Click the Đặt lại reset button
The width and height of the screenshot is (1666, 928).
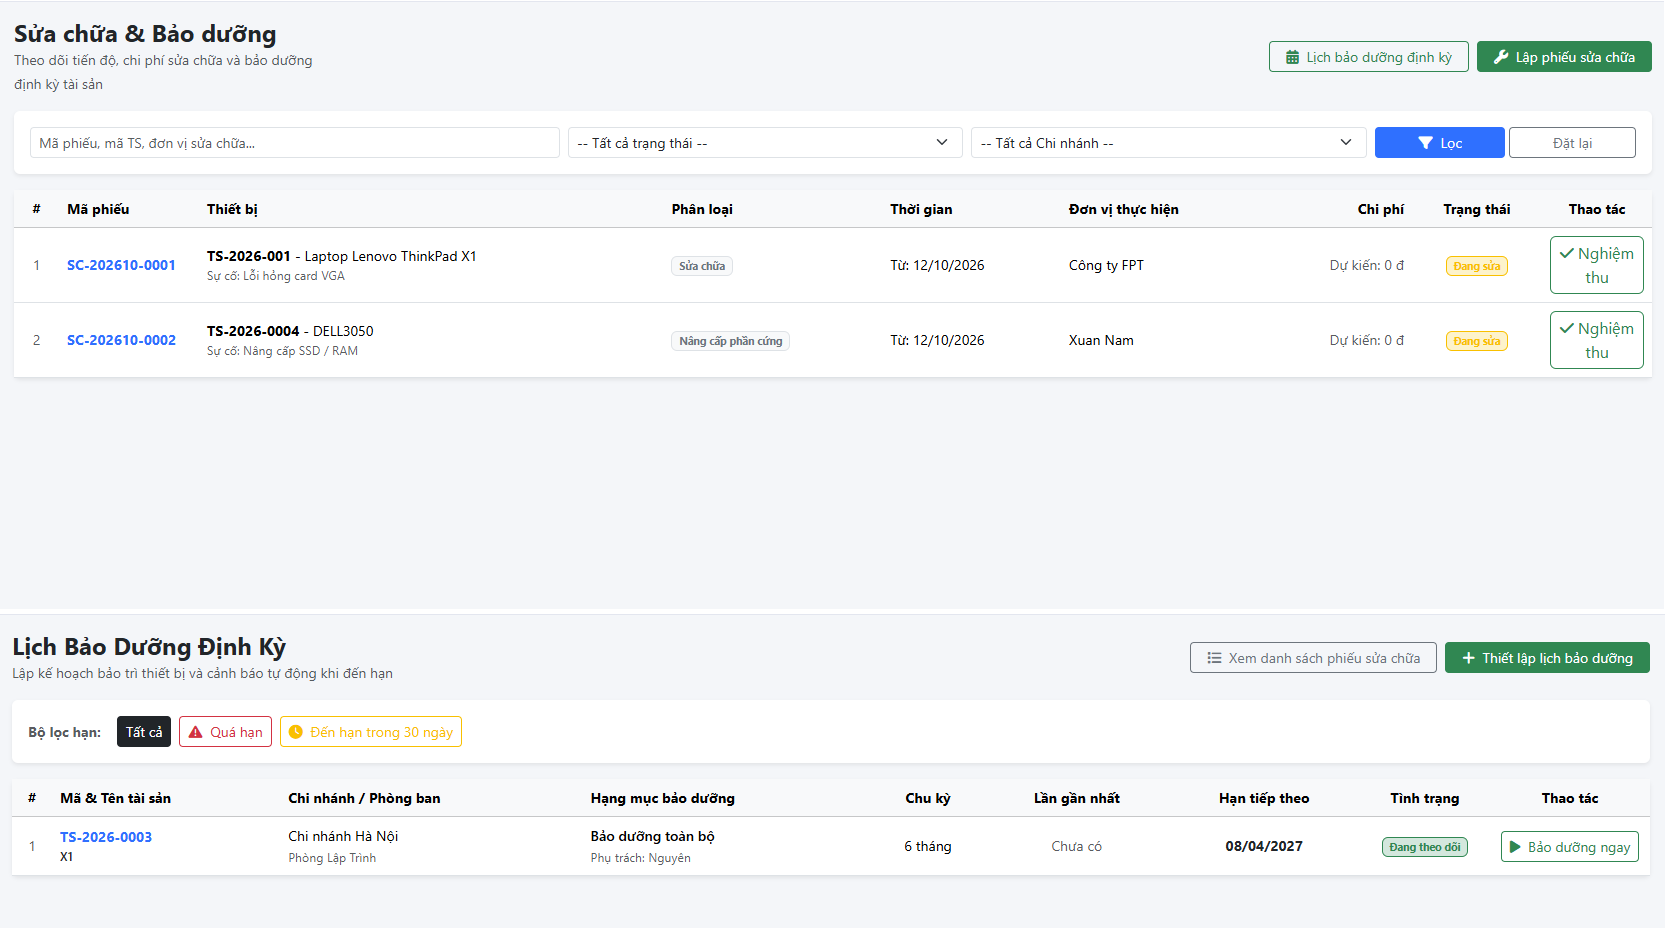point(1572,143)
